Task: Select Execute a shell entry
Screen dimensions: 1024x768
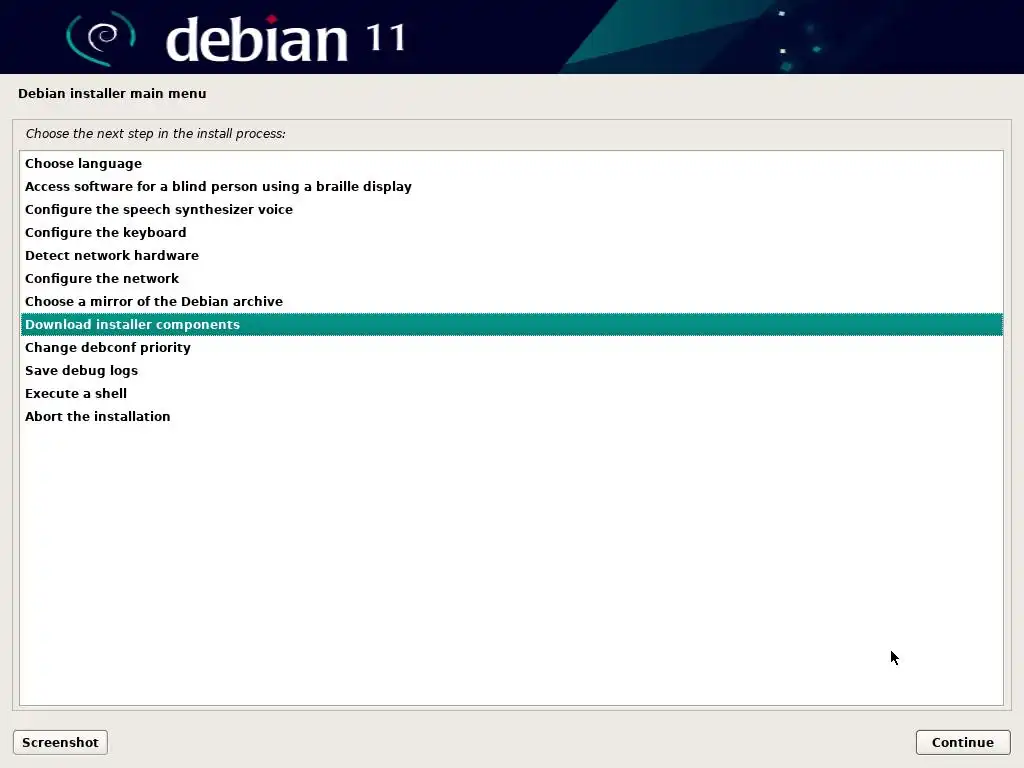Action: [511, 393]
